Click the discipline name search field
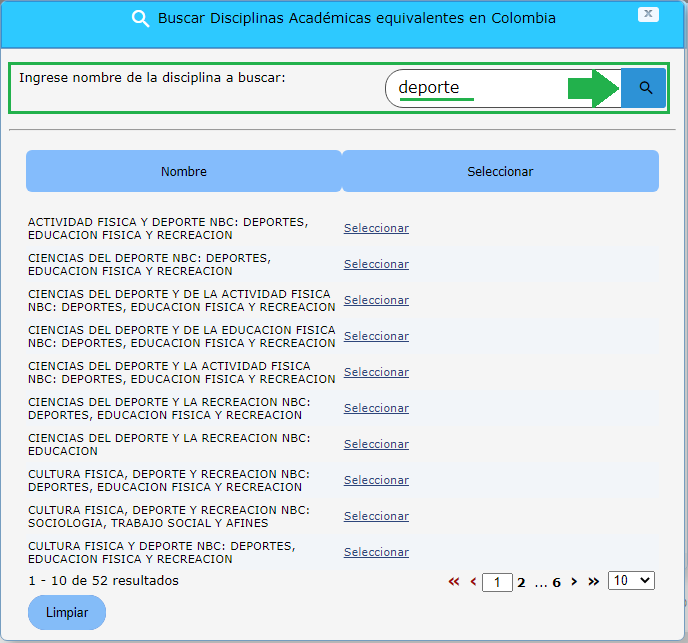The image size is (688, 643). point(500,88)
